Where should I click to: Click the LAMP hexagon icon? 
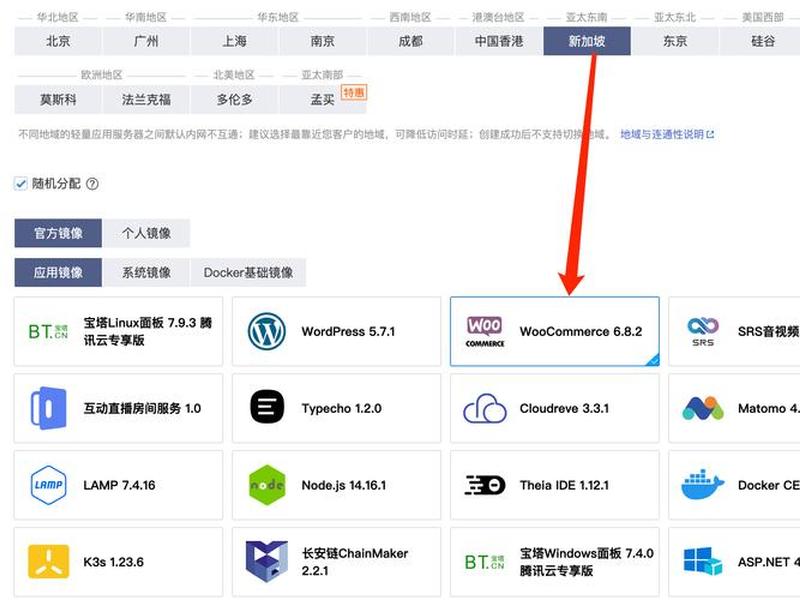[x=48, y=485]
